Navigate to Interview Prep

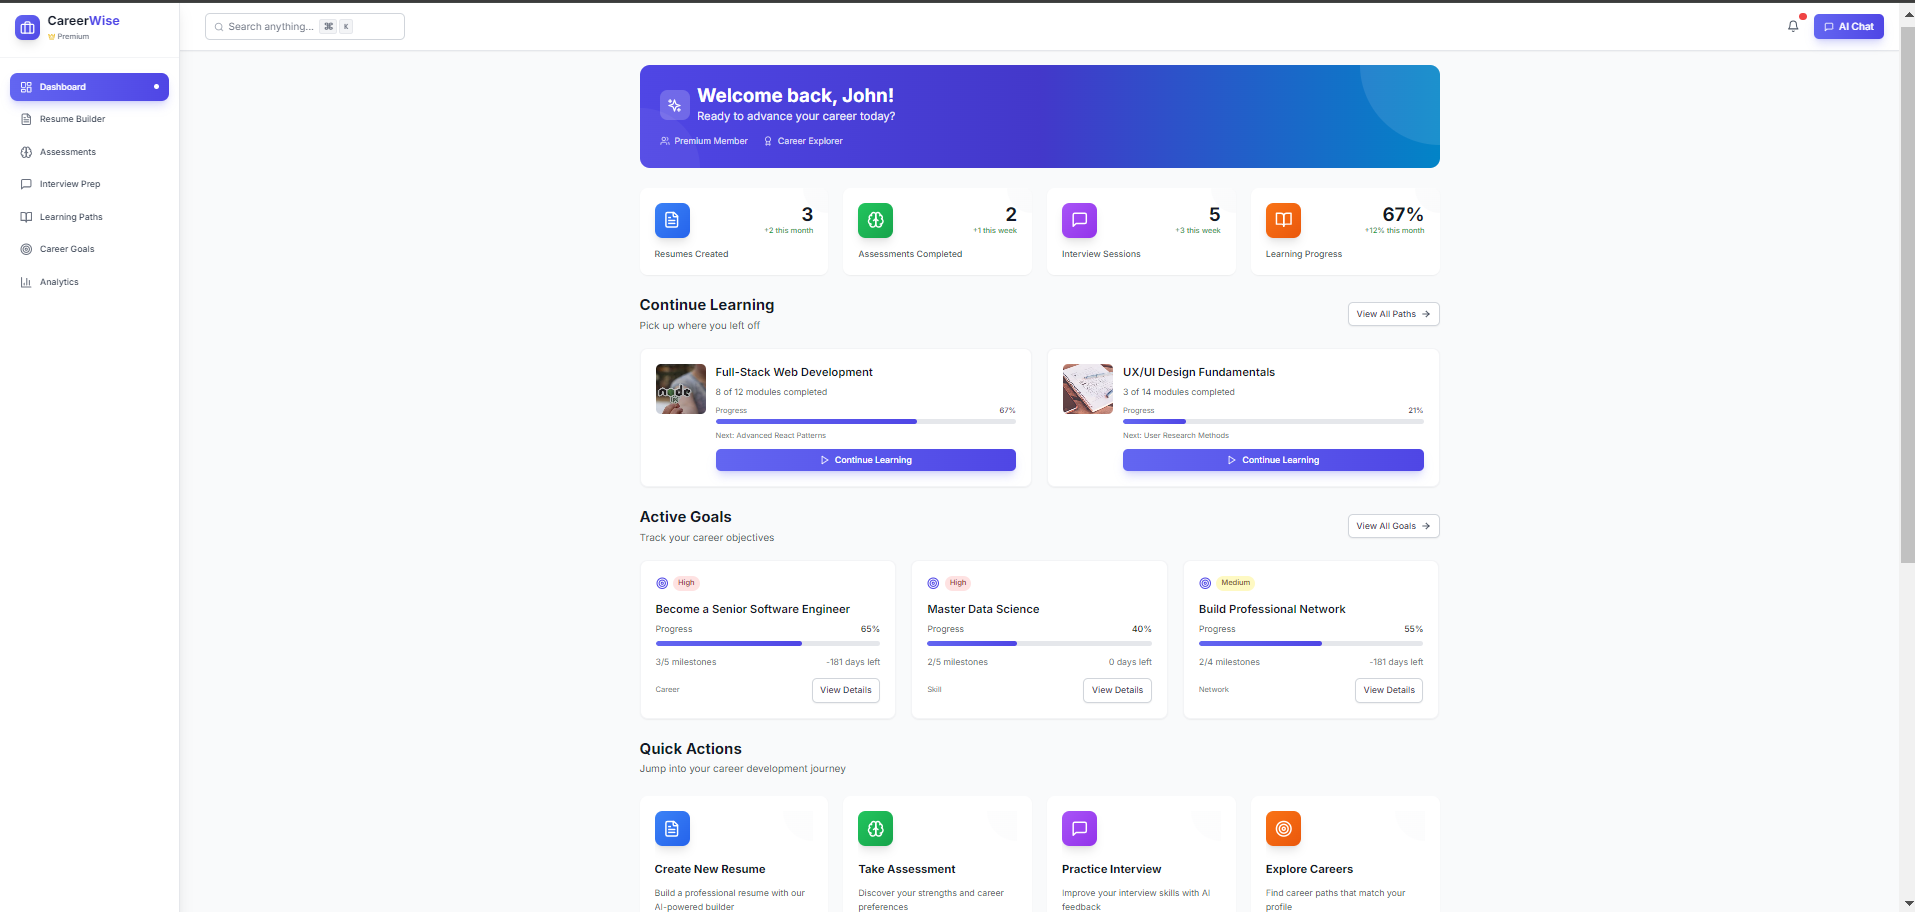(x=89, y=184)
